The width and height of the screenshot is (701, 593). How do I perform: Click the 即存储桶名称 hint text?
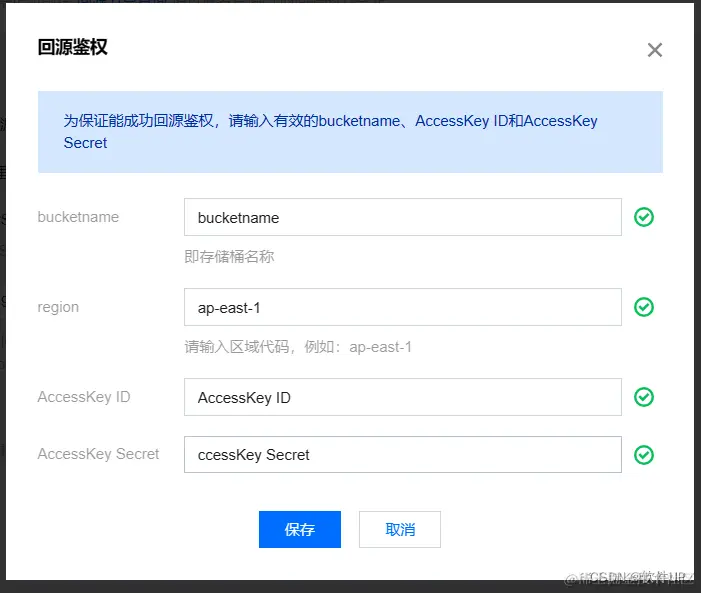click(x=229, y=257)
